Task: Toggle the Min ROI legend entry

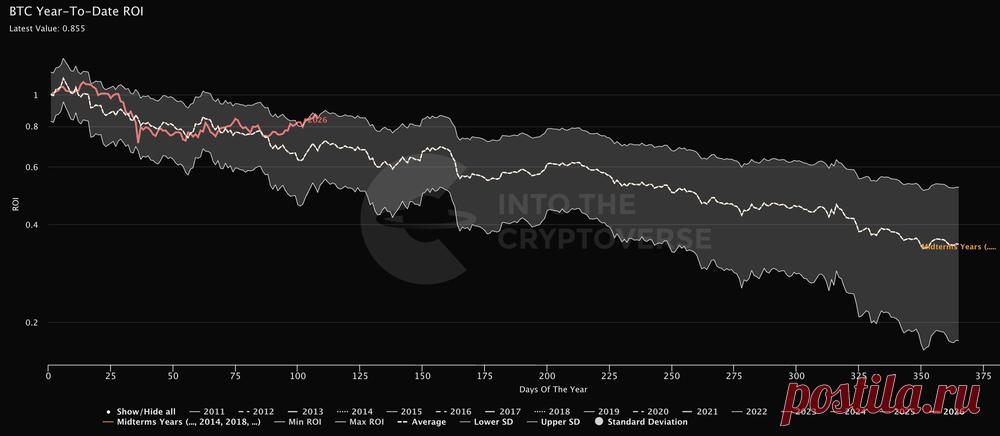Action: pyautogui.click(x=296, y=421)
